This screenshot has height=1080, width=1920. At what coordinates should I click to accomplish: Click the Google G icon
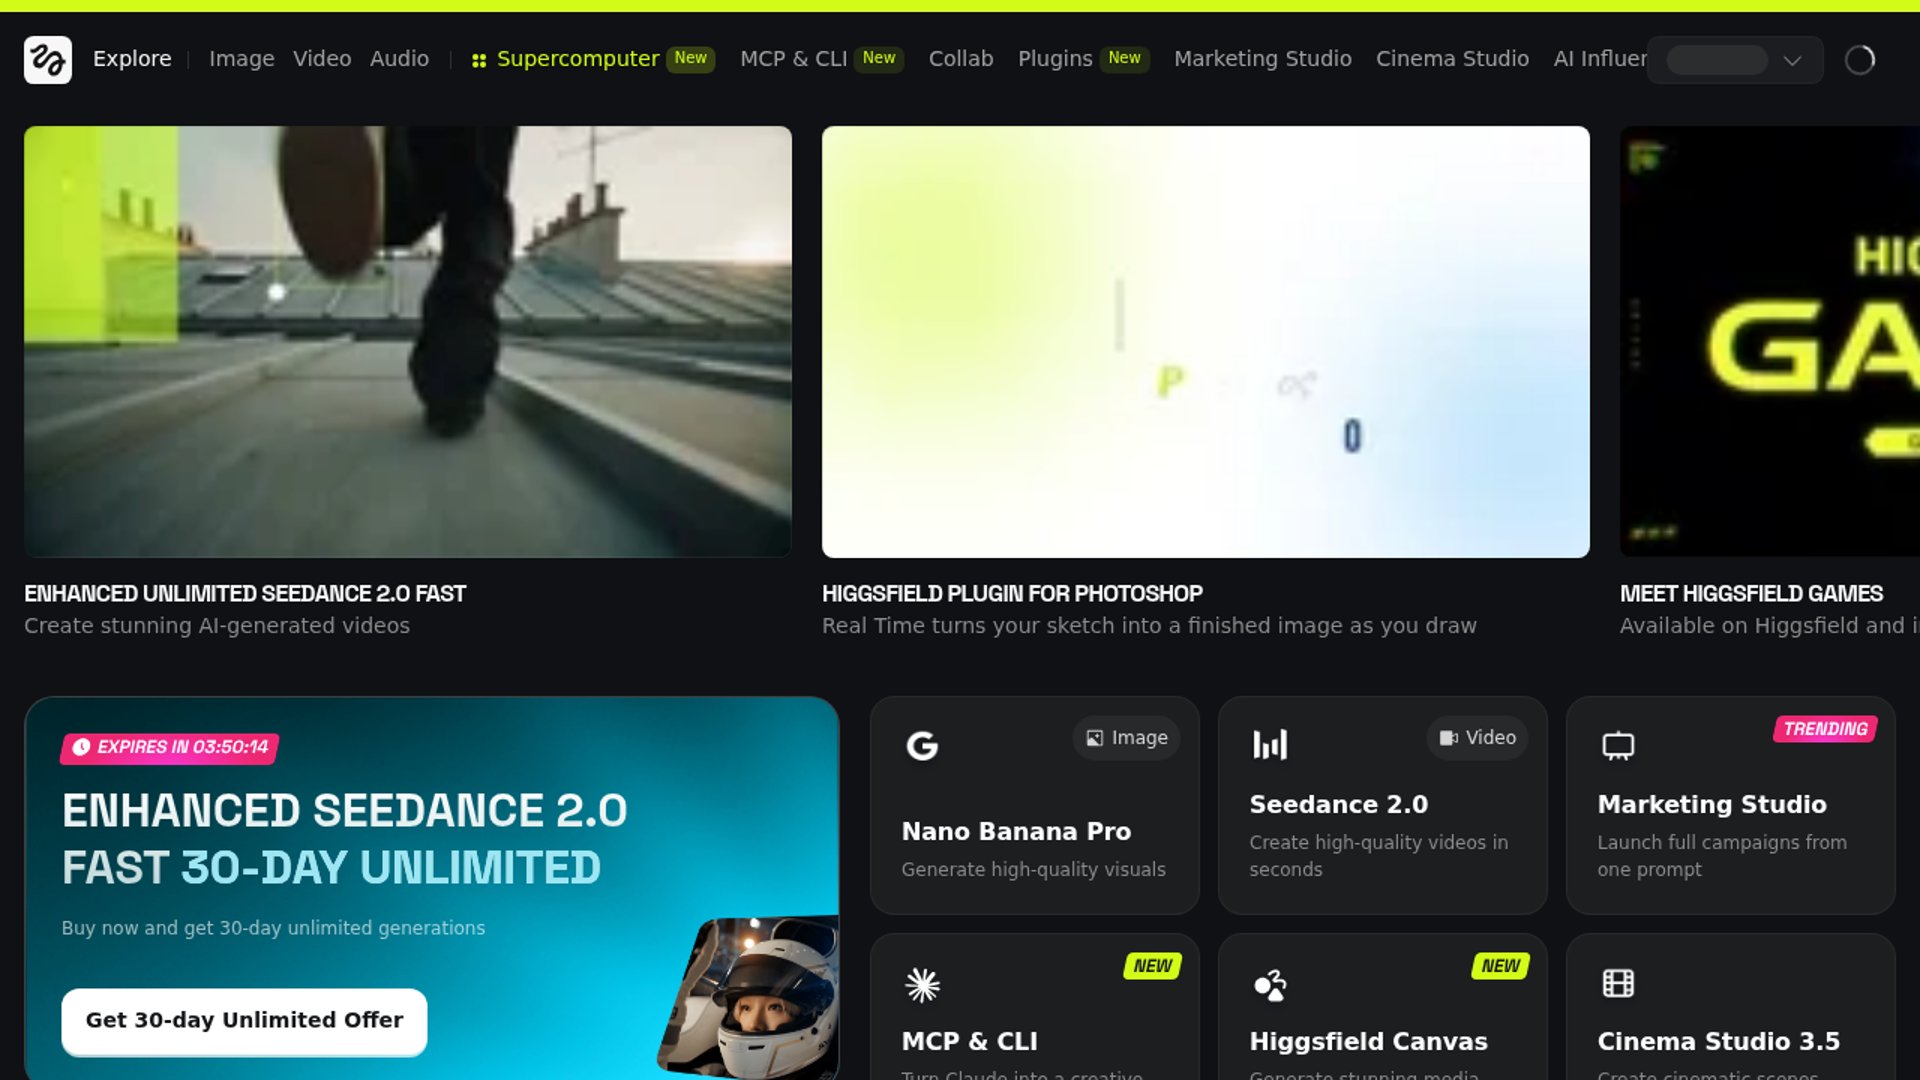922,745
